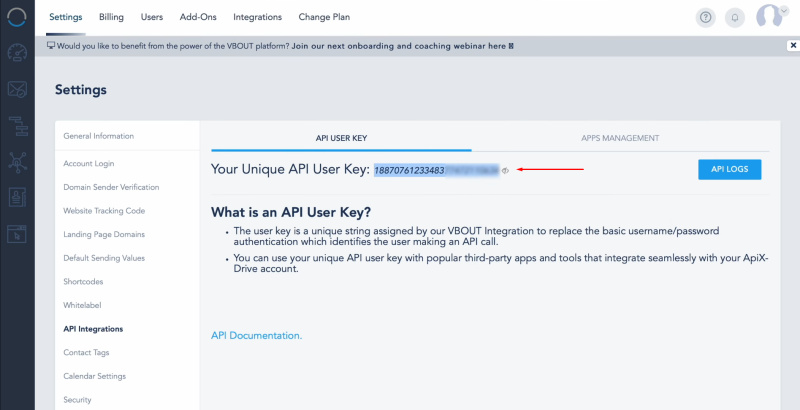Open the API Documentation link

pos(257,336)
